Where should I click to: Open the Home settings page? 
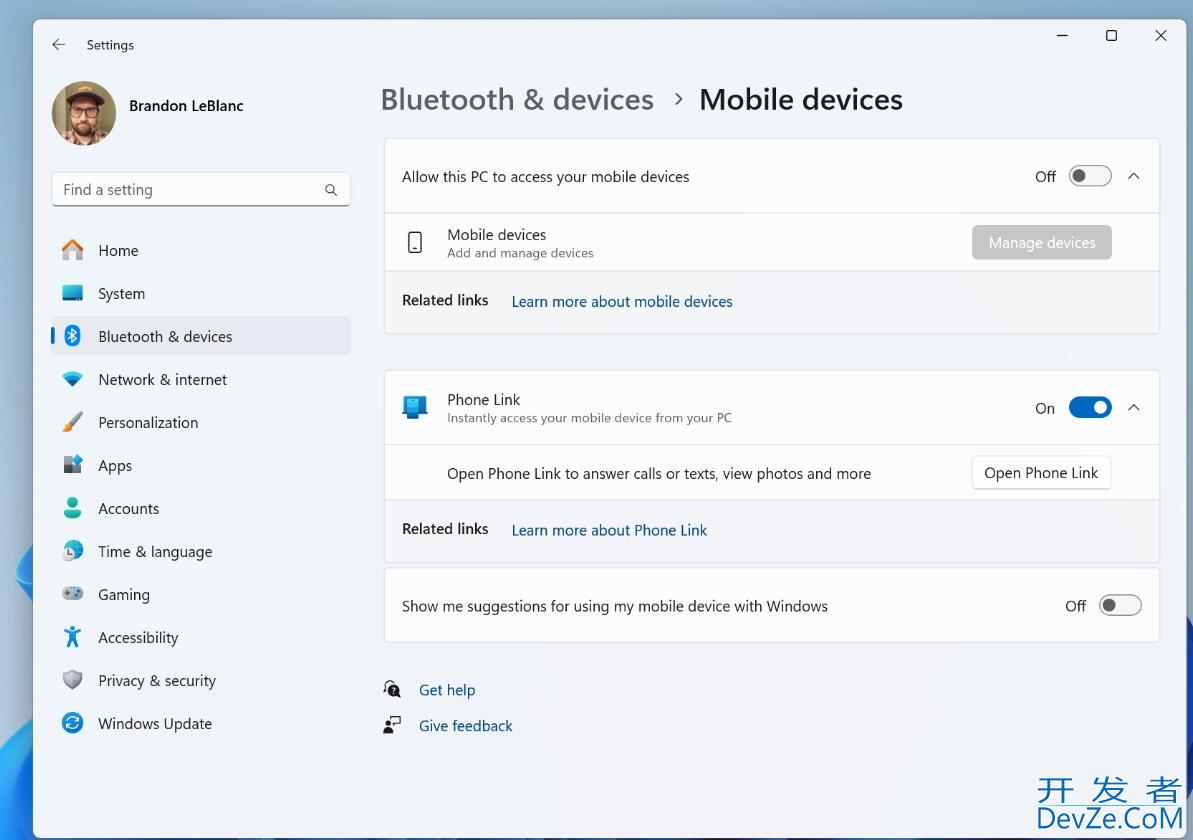point(201,250)
